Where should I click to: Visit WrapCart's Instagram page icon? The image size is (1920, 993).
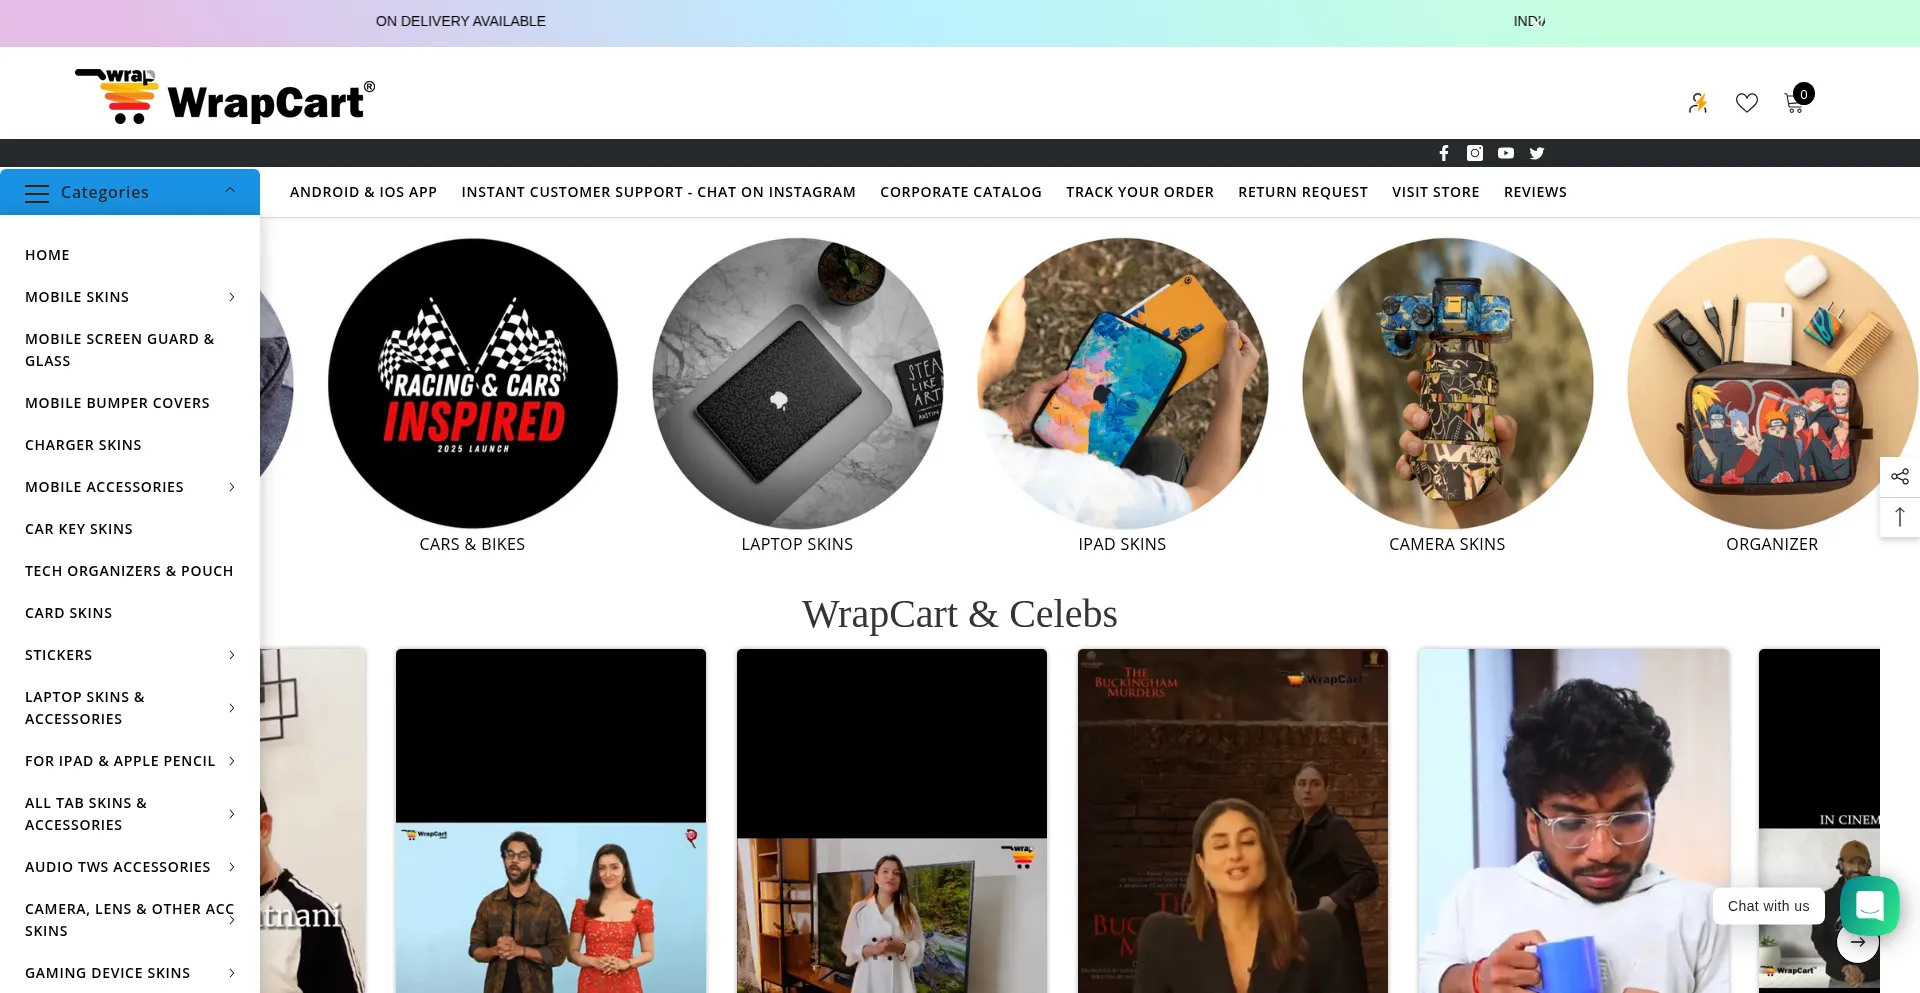(x=1474, y=152)
